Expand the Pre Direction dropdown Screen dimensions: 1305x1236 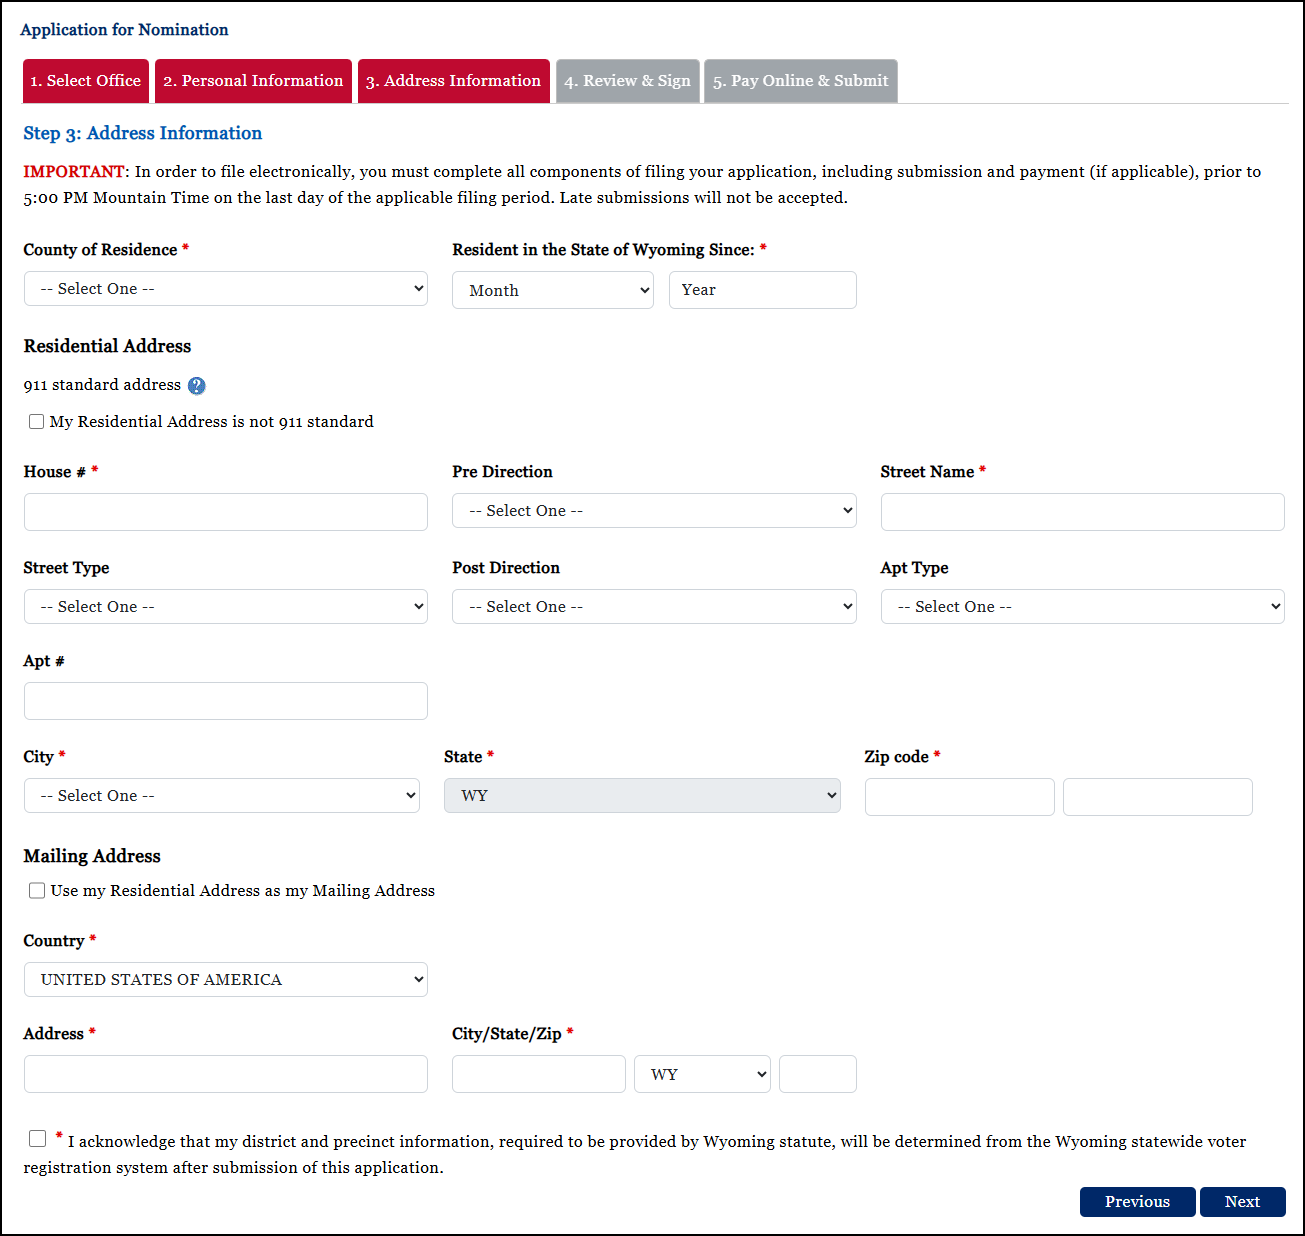pyautogui.click(x=654, y=511)
